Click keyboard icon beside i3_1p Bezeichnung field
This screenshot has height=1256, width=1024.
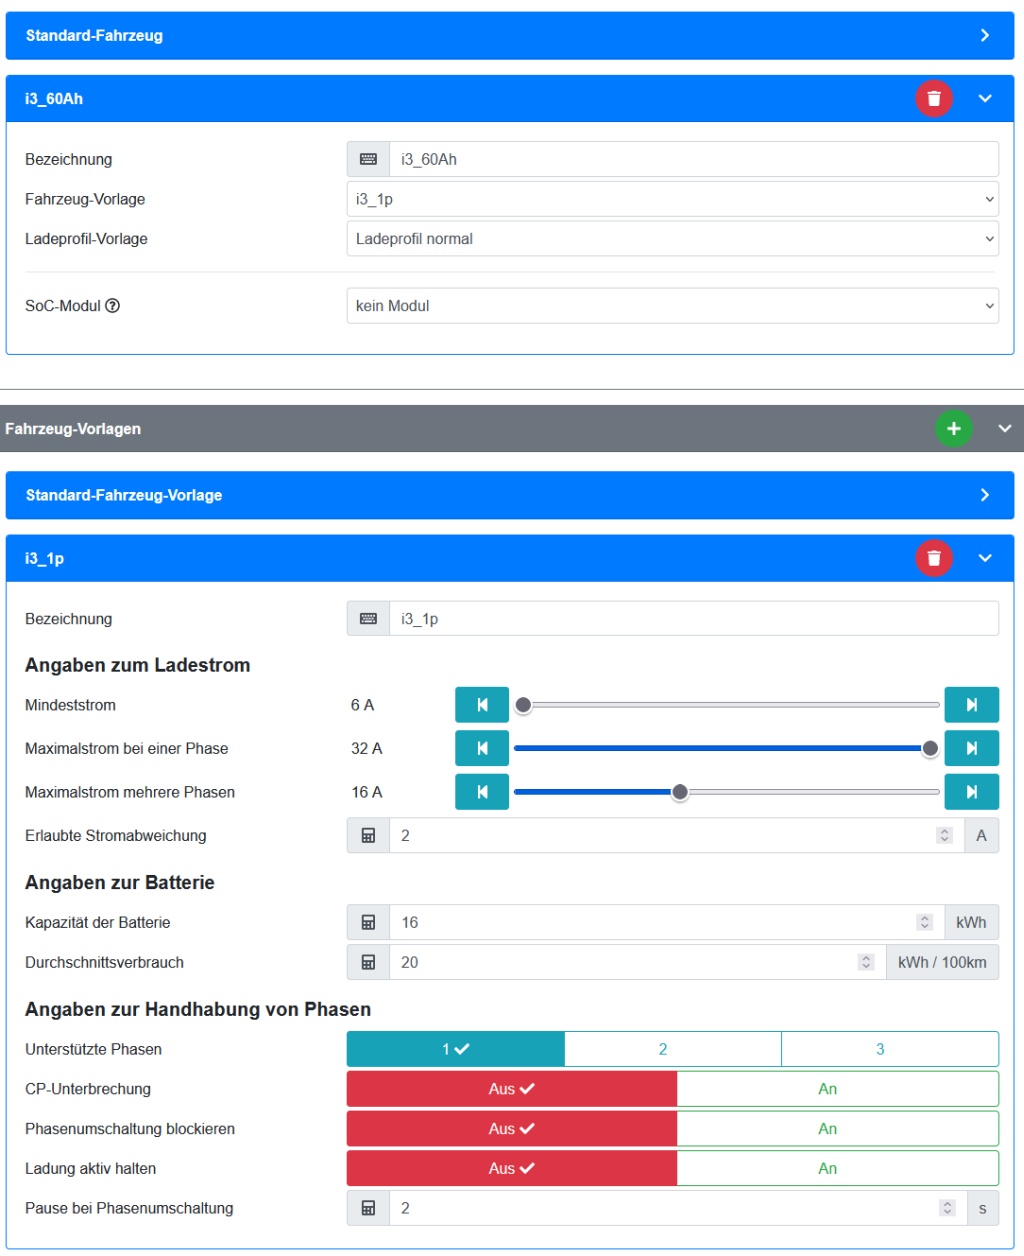click(x=368, y=619)
